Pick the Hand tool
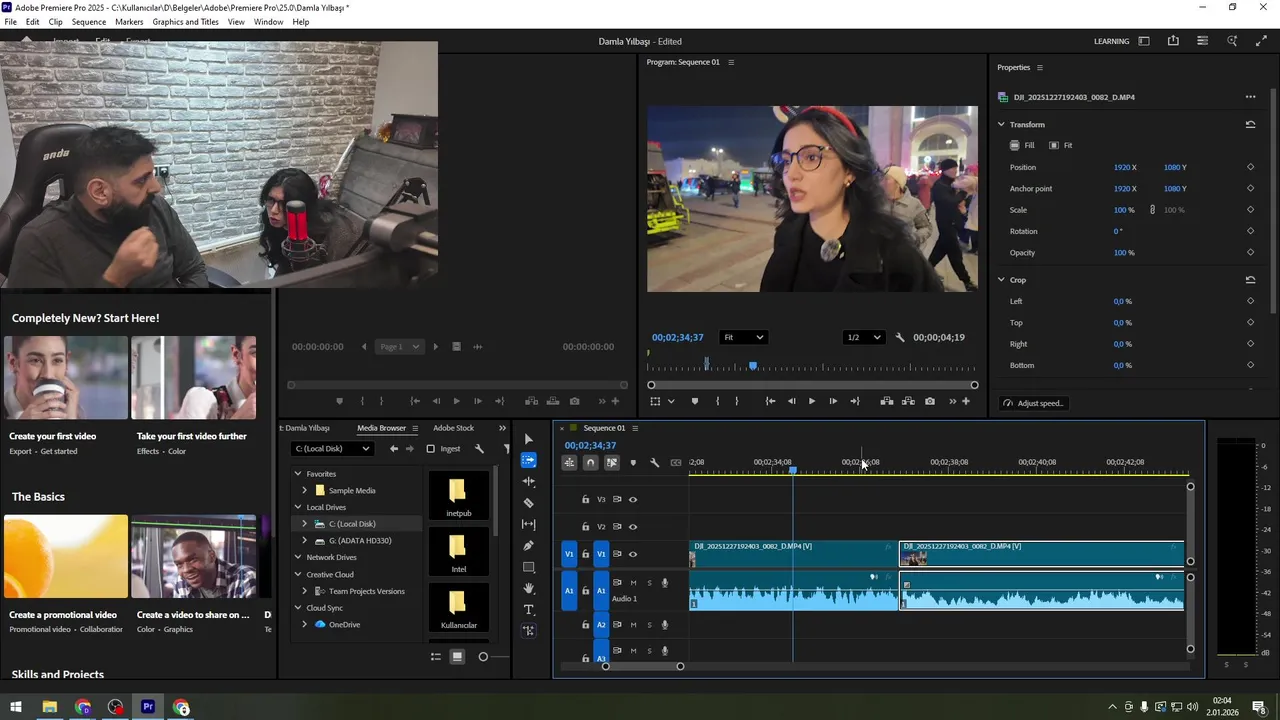Image resolution: width=1280 pixels, height=720 pixels. click(529, 589)
